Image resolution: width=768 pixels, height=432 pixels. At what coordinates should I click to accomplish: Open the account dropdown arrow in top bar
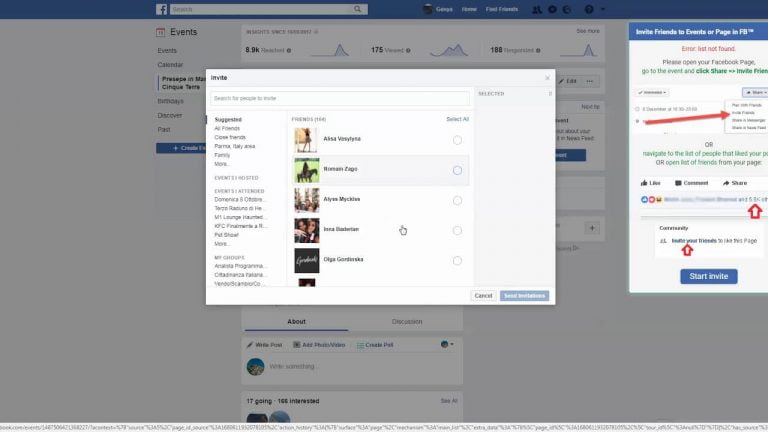[x=602, y=9]
